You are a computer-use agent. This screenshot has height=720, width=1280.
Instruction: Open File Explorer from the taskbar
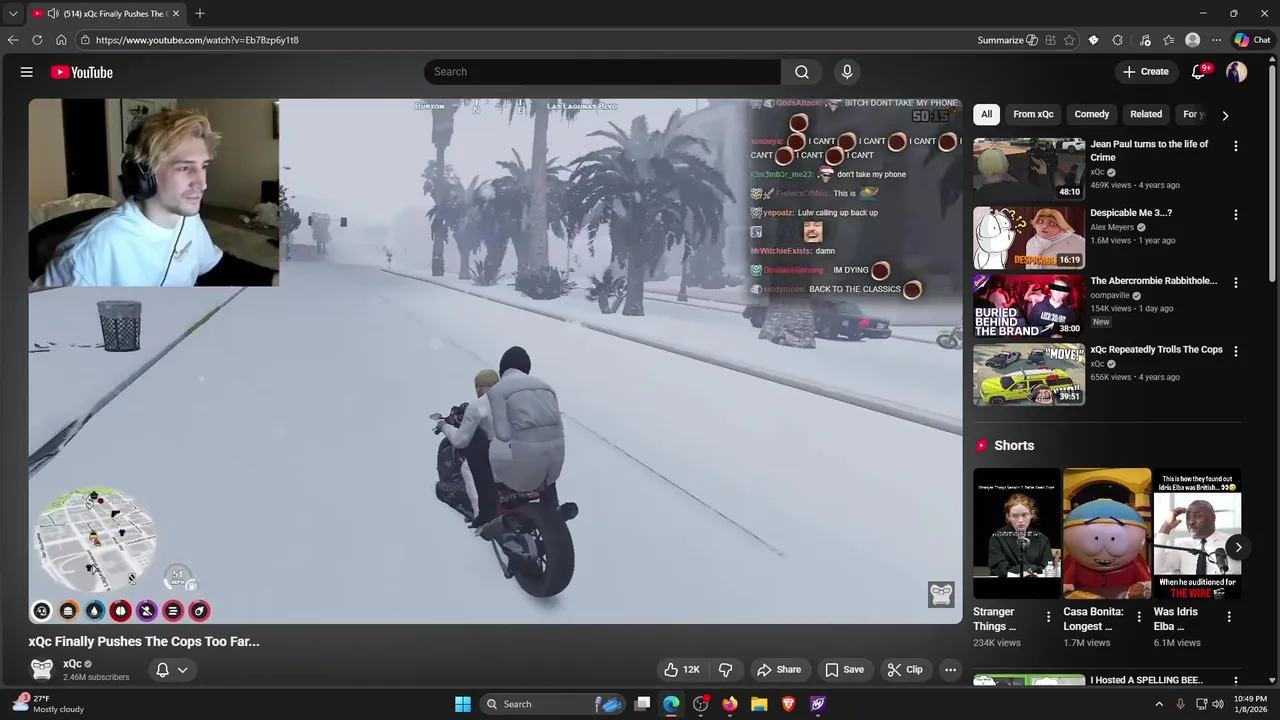click(759, 704)
